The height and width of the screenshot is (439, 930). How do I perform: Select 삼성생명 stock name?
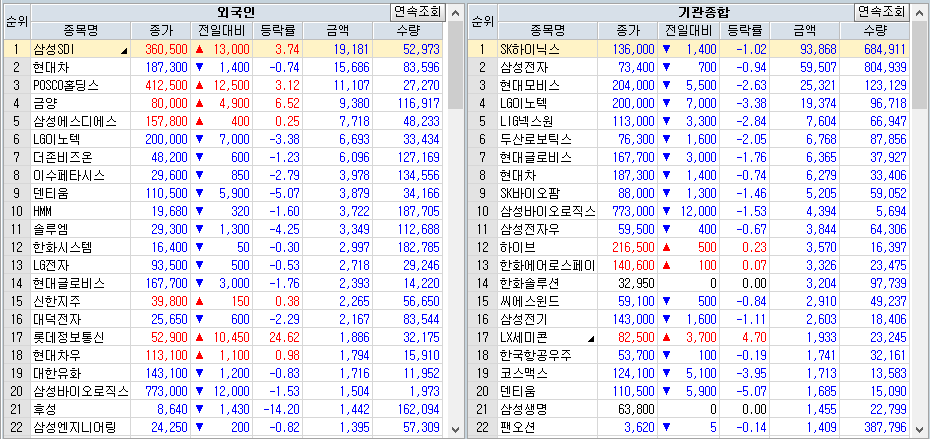point(524,411)
